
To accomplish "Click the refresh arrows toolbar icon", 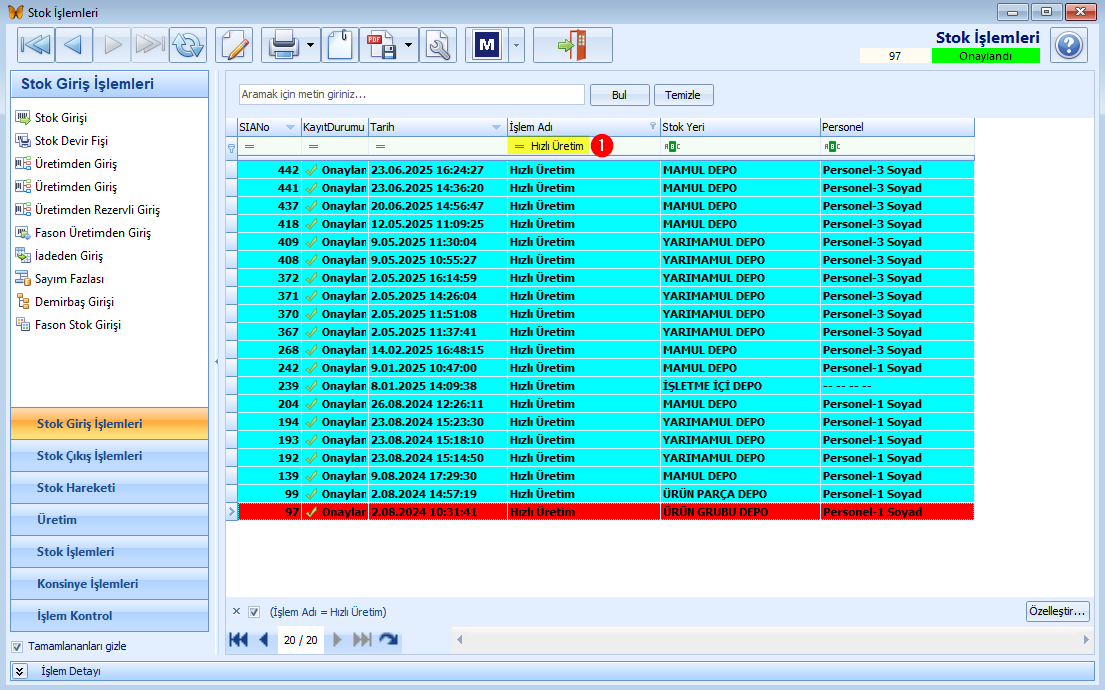I will 188,45.
